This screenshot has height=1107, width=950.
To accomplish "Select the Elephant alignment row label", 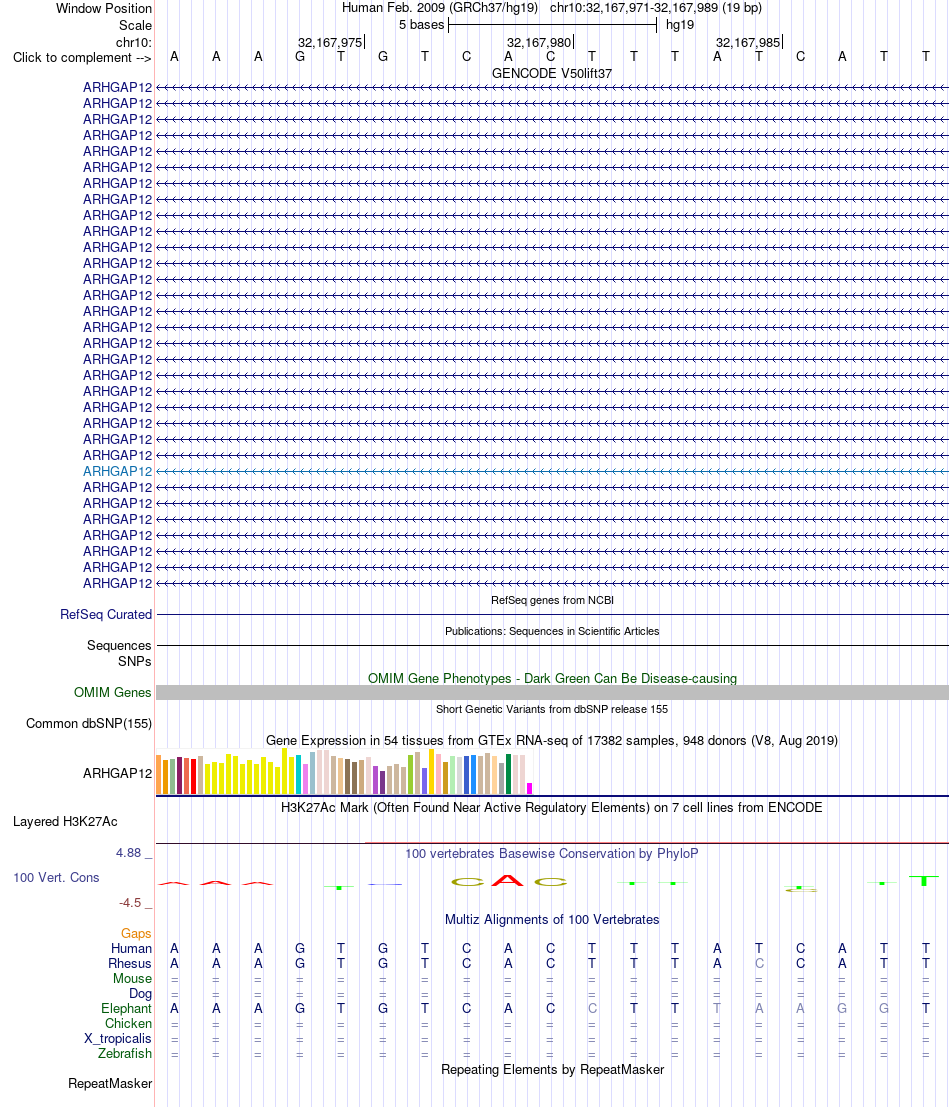I will pos(126,1008).
